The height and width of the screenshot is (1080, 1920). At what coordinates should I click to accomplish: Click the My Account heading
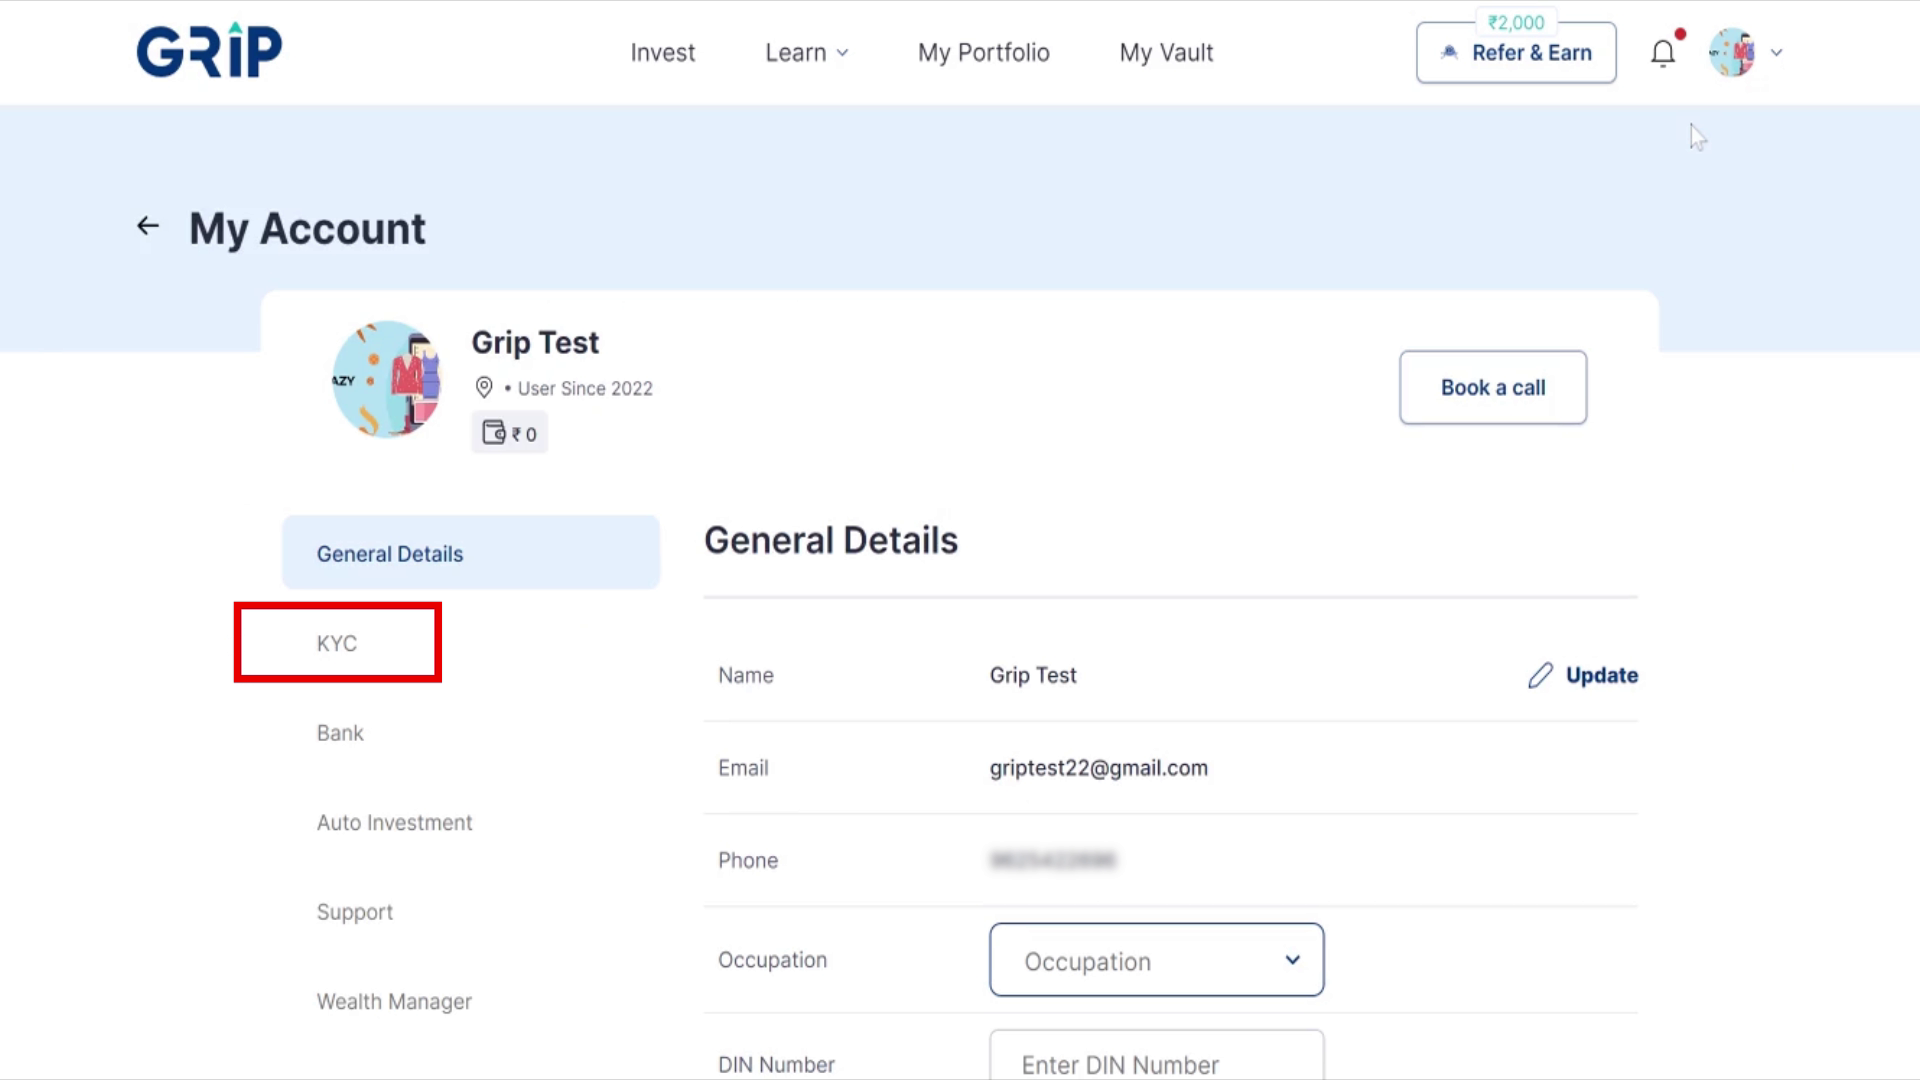pyautogui.click(x=307, y=229)
